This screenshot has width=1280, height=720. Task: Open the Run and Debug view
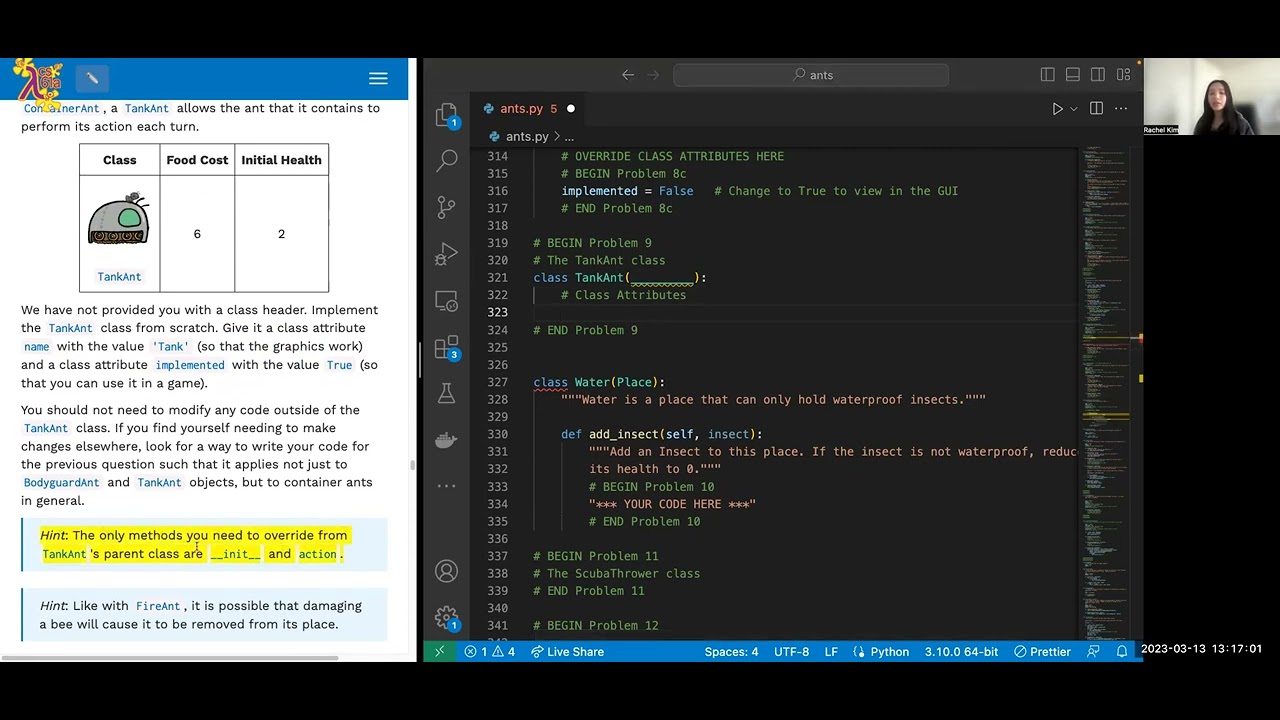446,255
